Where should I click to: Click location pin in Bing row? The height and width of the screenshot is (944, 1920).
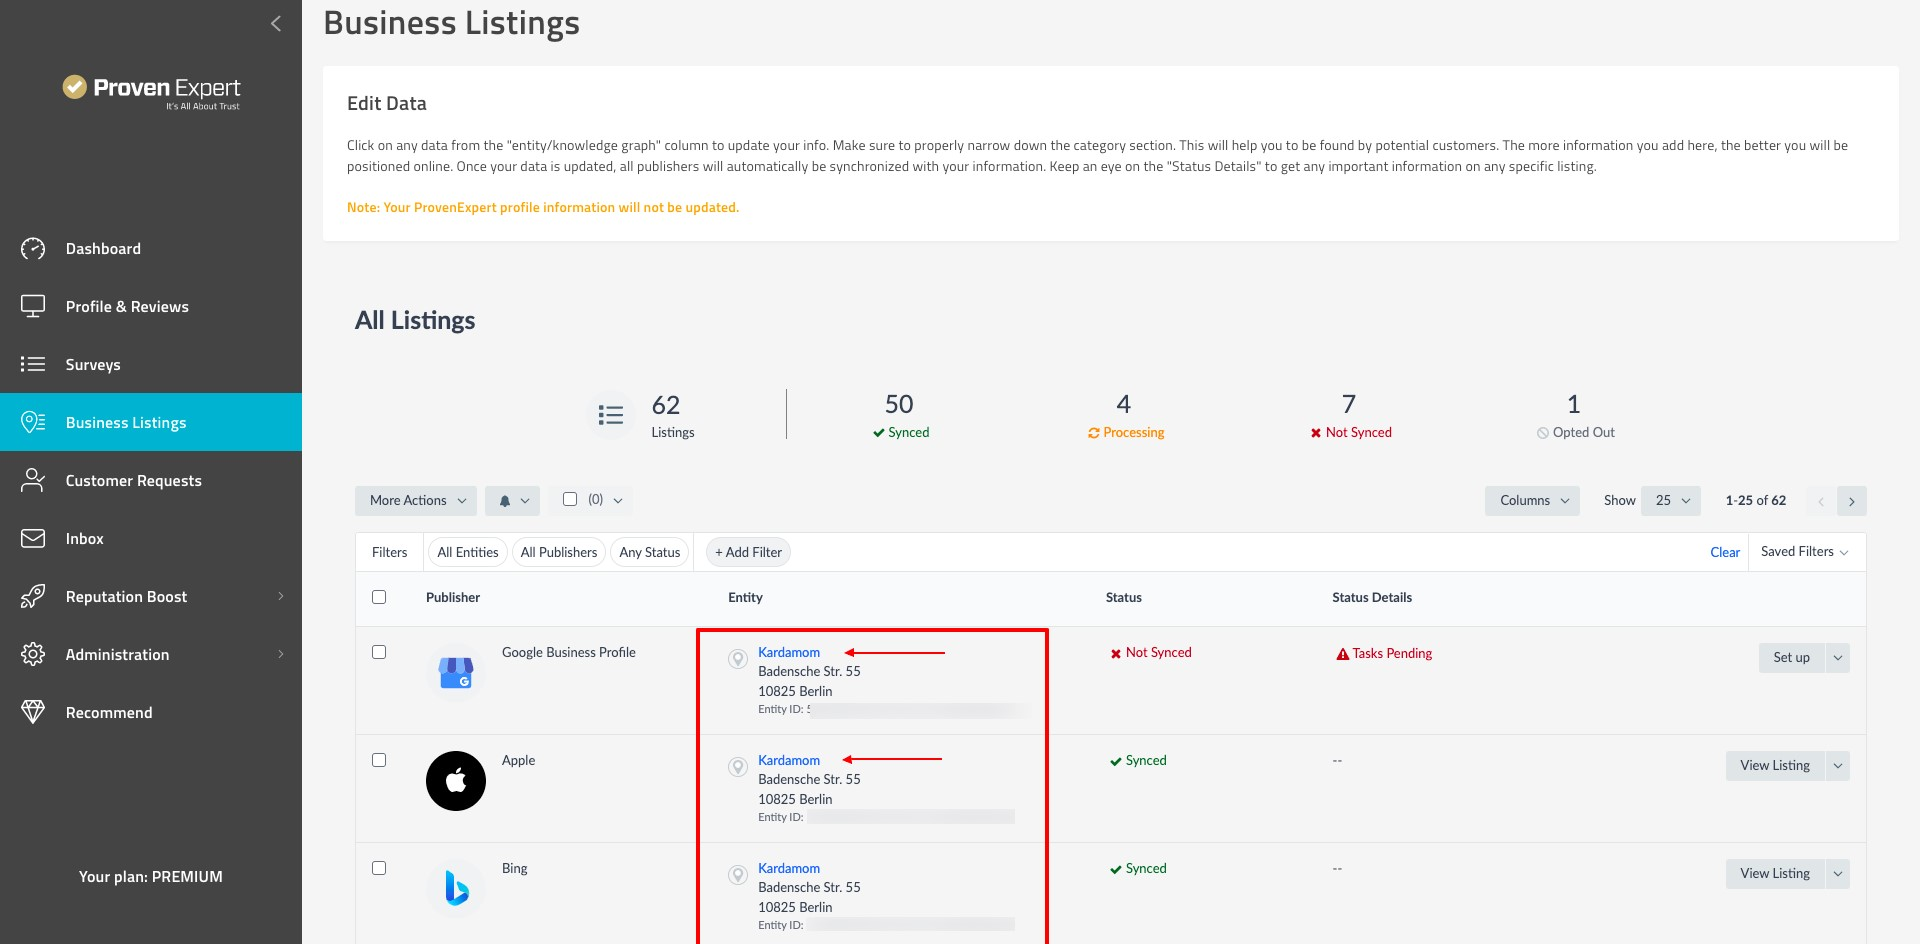click(738, 875)
